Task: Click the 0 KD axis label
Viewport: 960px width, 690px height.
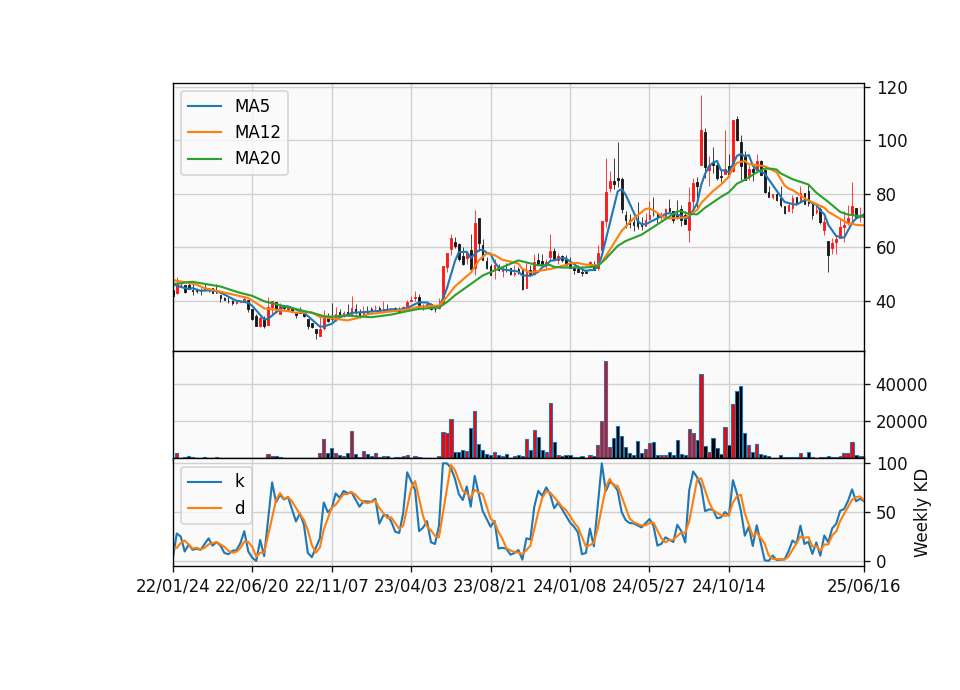Action: coord(882,561)
